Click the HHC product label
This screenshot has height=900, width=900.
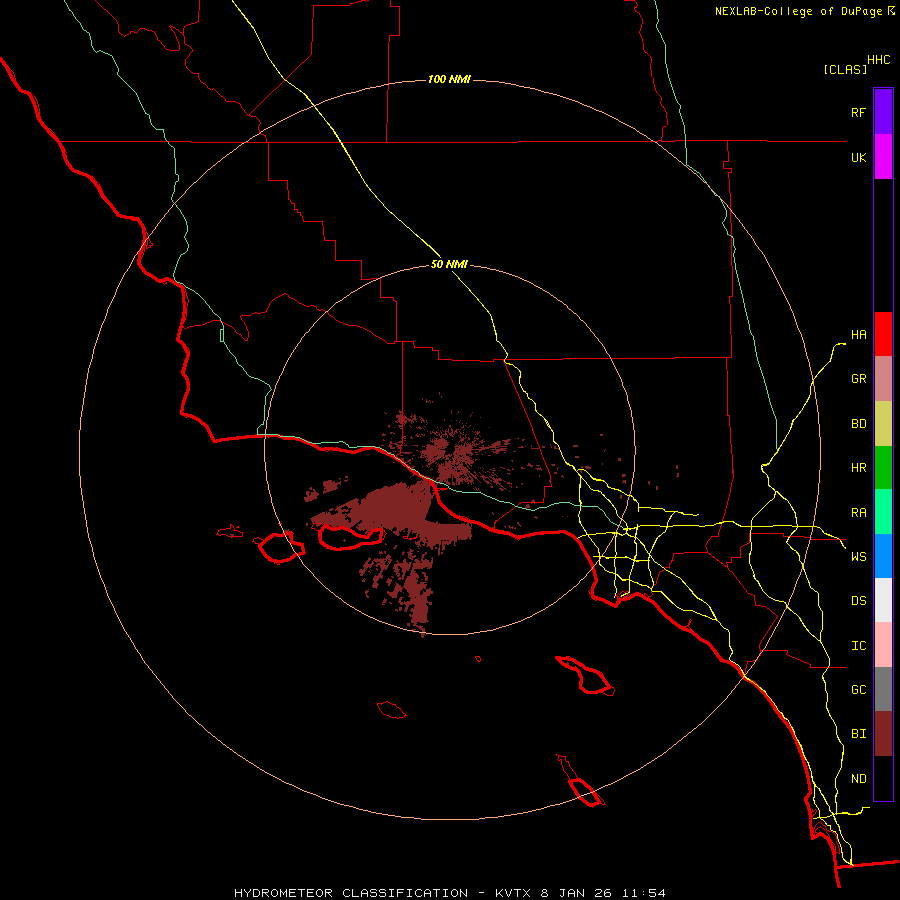pyautogui.click(x=878, y=60)
